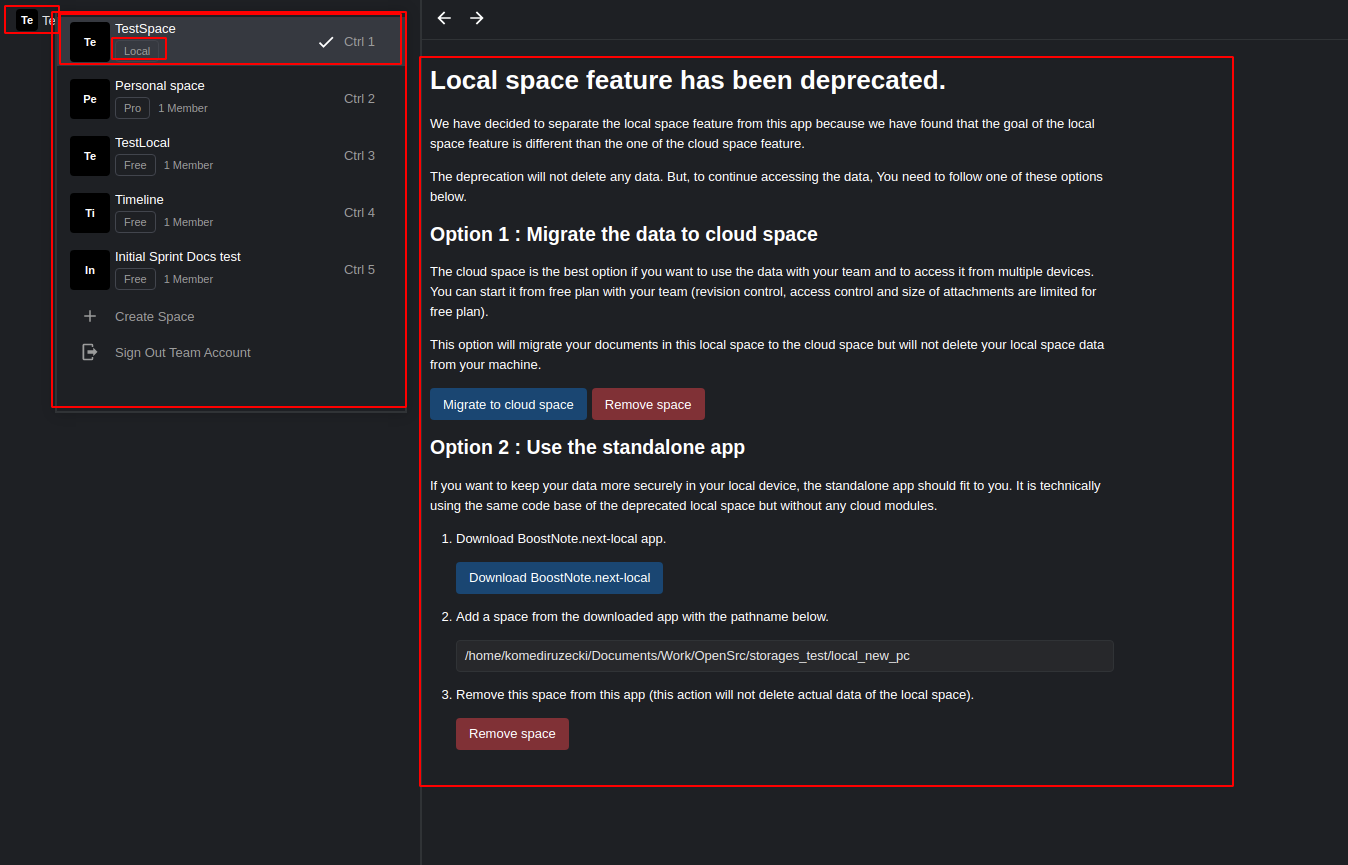Click the 'Ctrl 5' shortcut label
Screen dimensions: 1348x865
359,270
